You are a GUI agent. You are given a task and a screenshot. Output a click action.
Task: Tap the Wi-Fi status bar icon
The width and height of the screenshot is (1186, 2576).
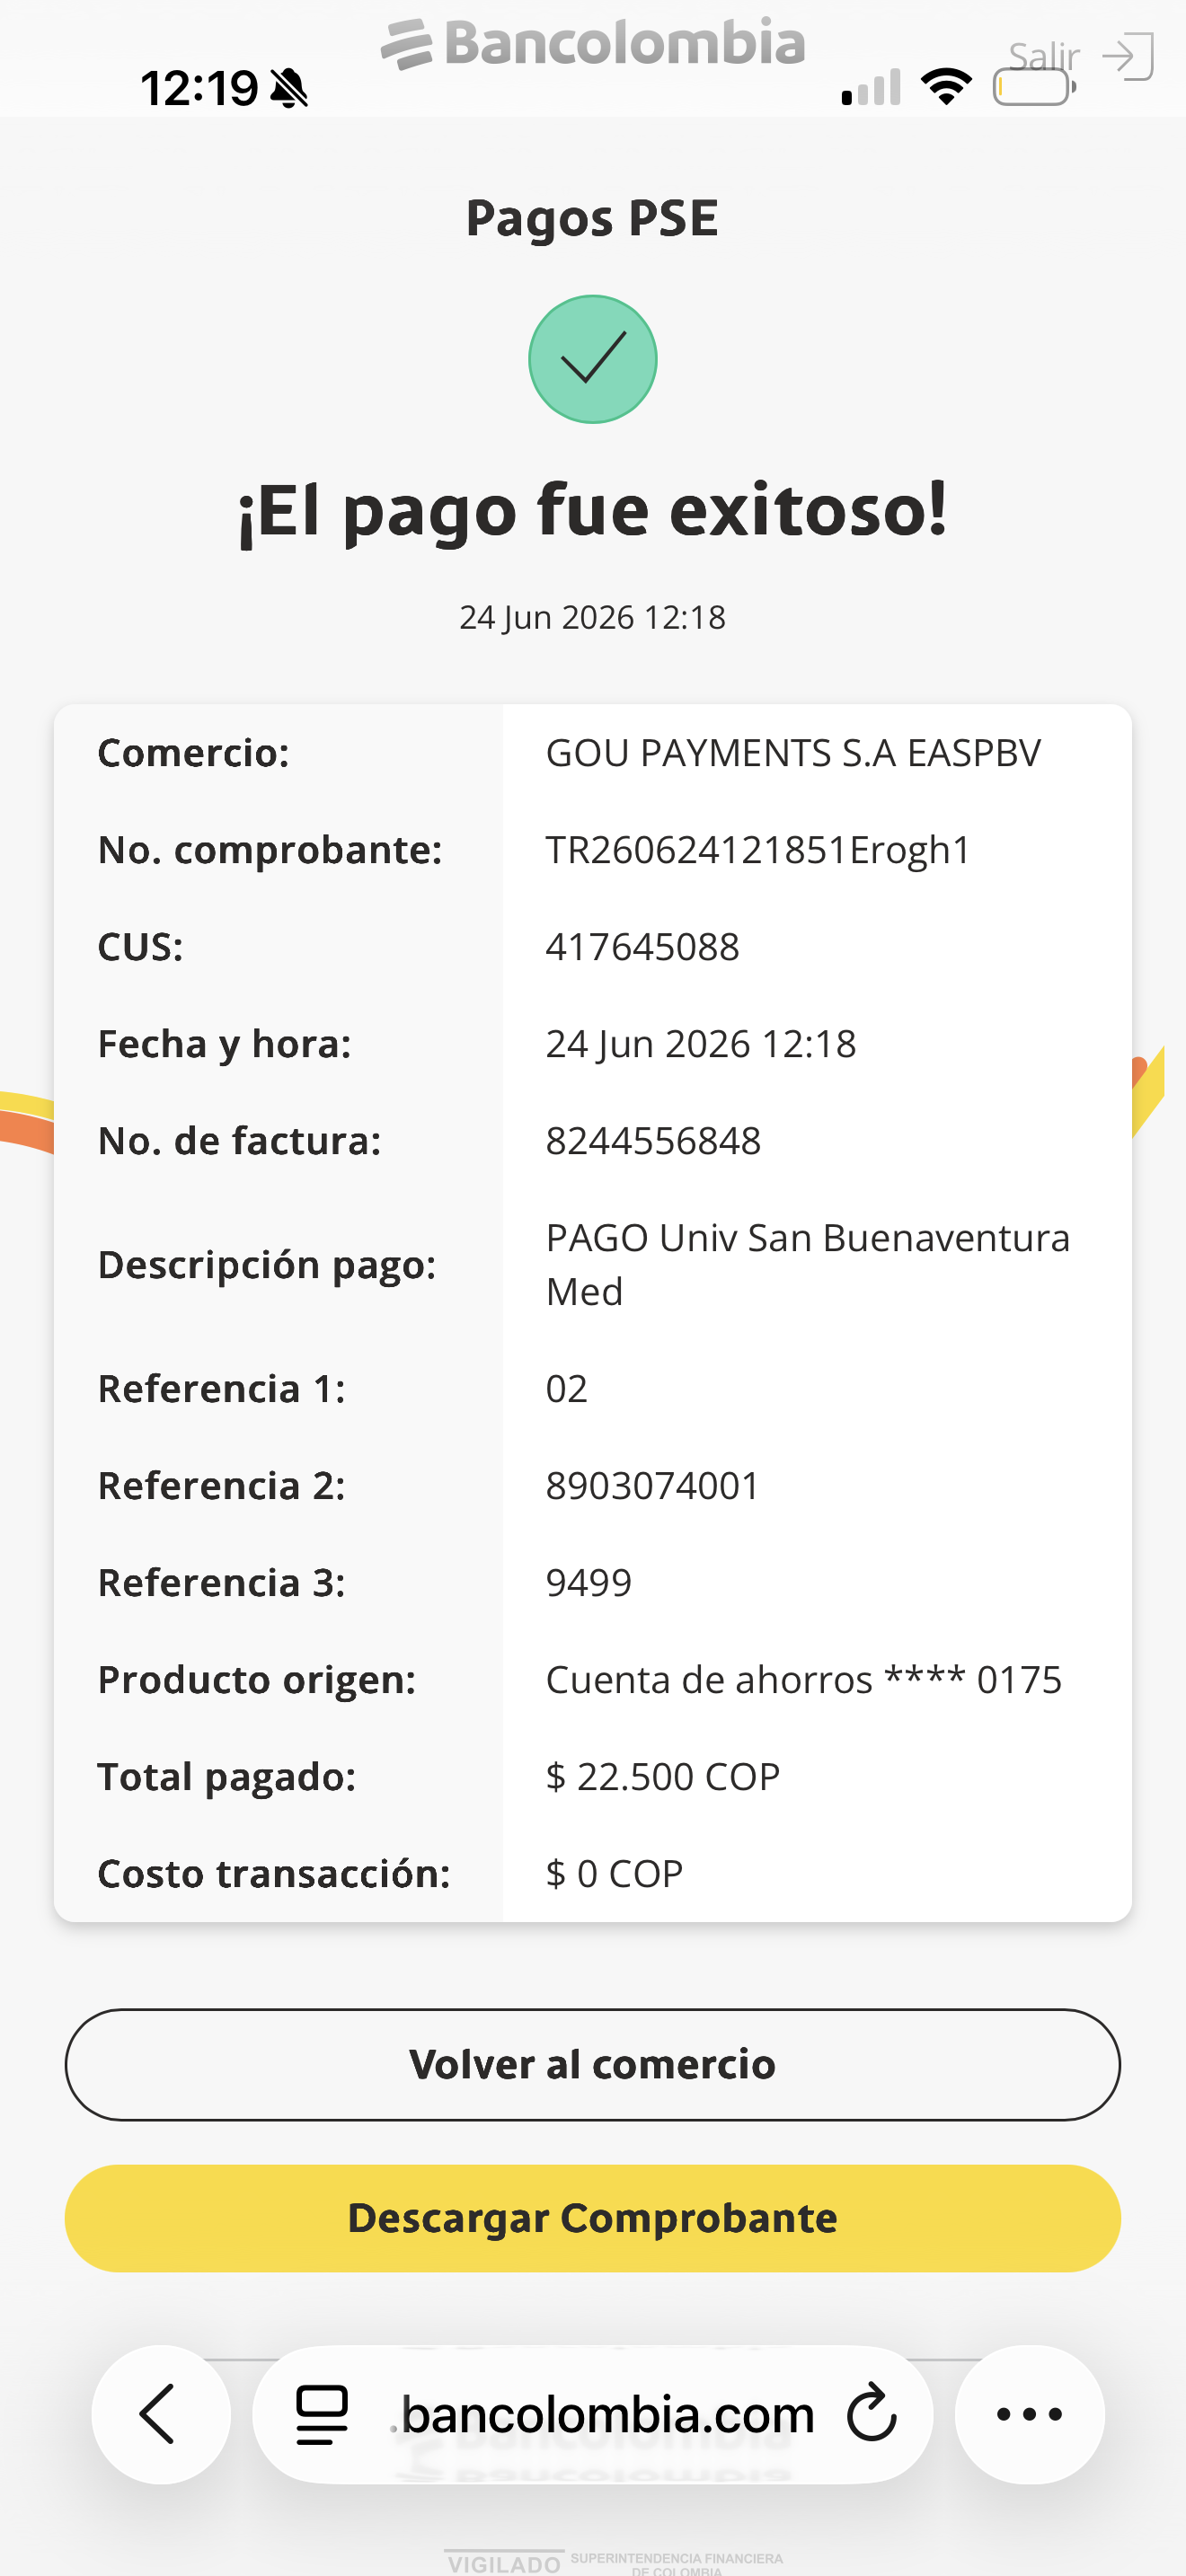(x=946, y=87)
